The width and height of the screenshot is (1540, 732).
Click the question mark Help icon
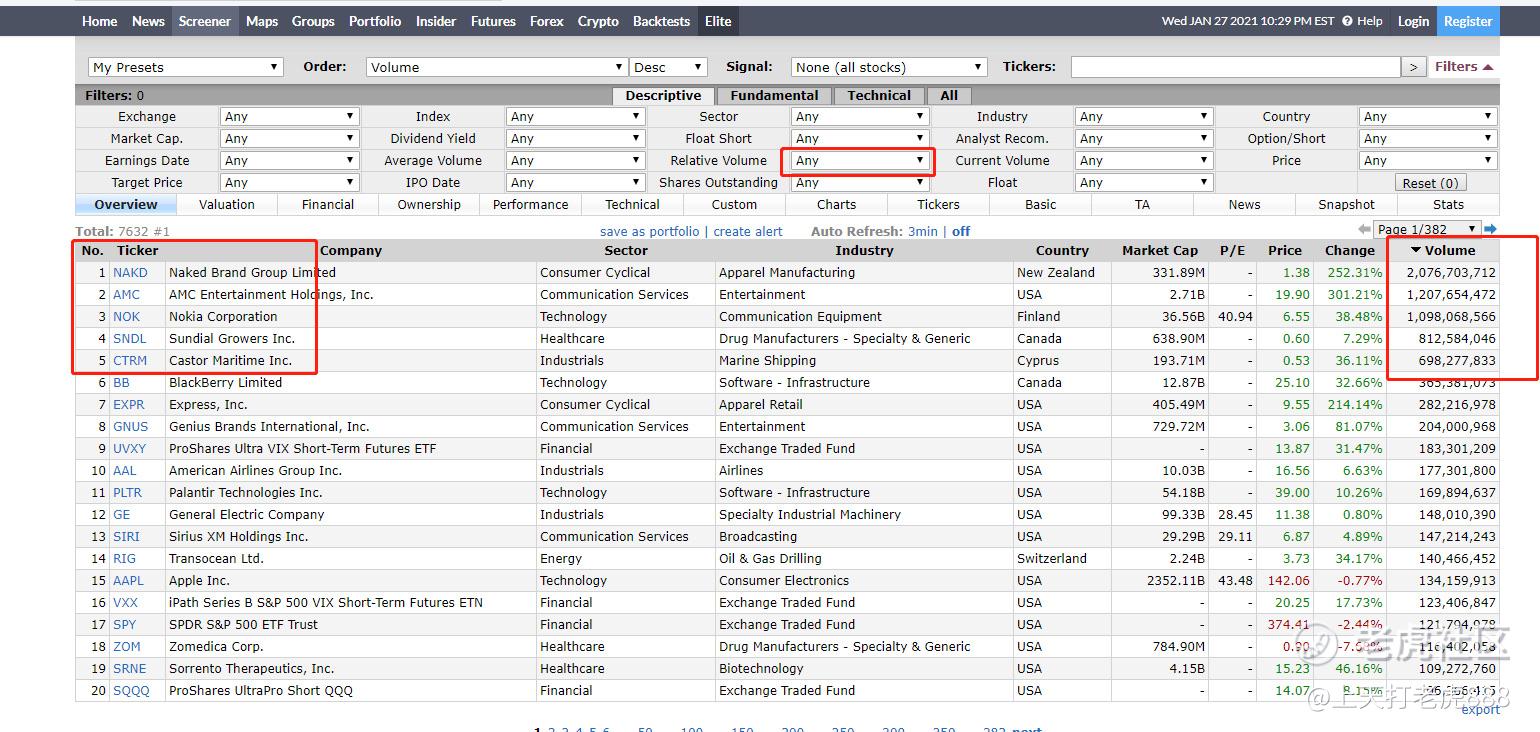(1347, 21)
